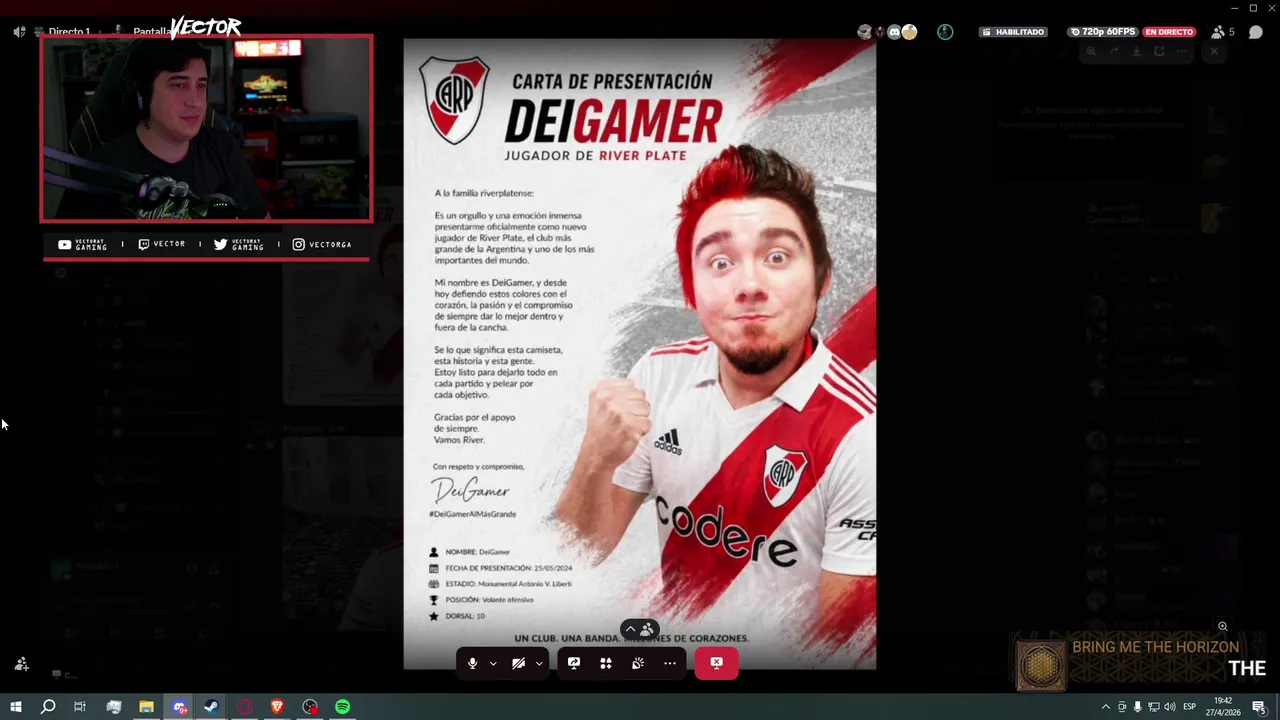Viewport: 1280px width, 720px height.
Task: Switch to Discord on the taskbar
Action: [x=179, y=707]
